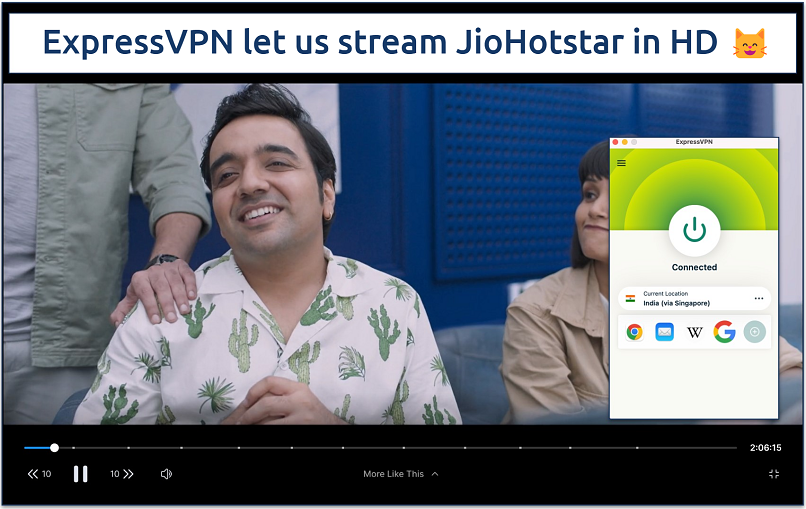Open the Google shortcut icon
The height and width of the screenshot is (509, 806).
click(724, 332)
